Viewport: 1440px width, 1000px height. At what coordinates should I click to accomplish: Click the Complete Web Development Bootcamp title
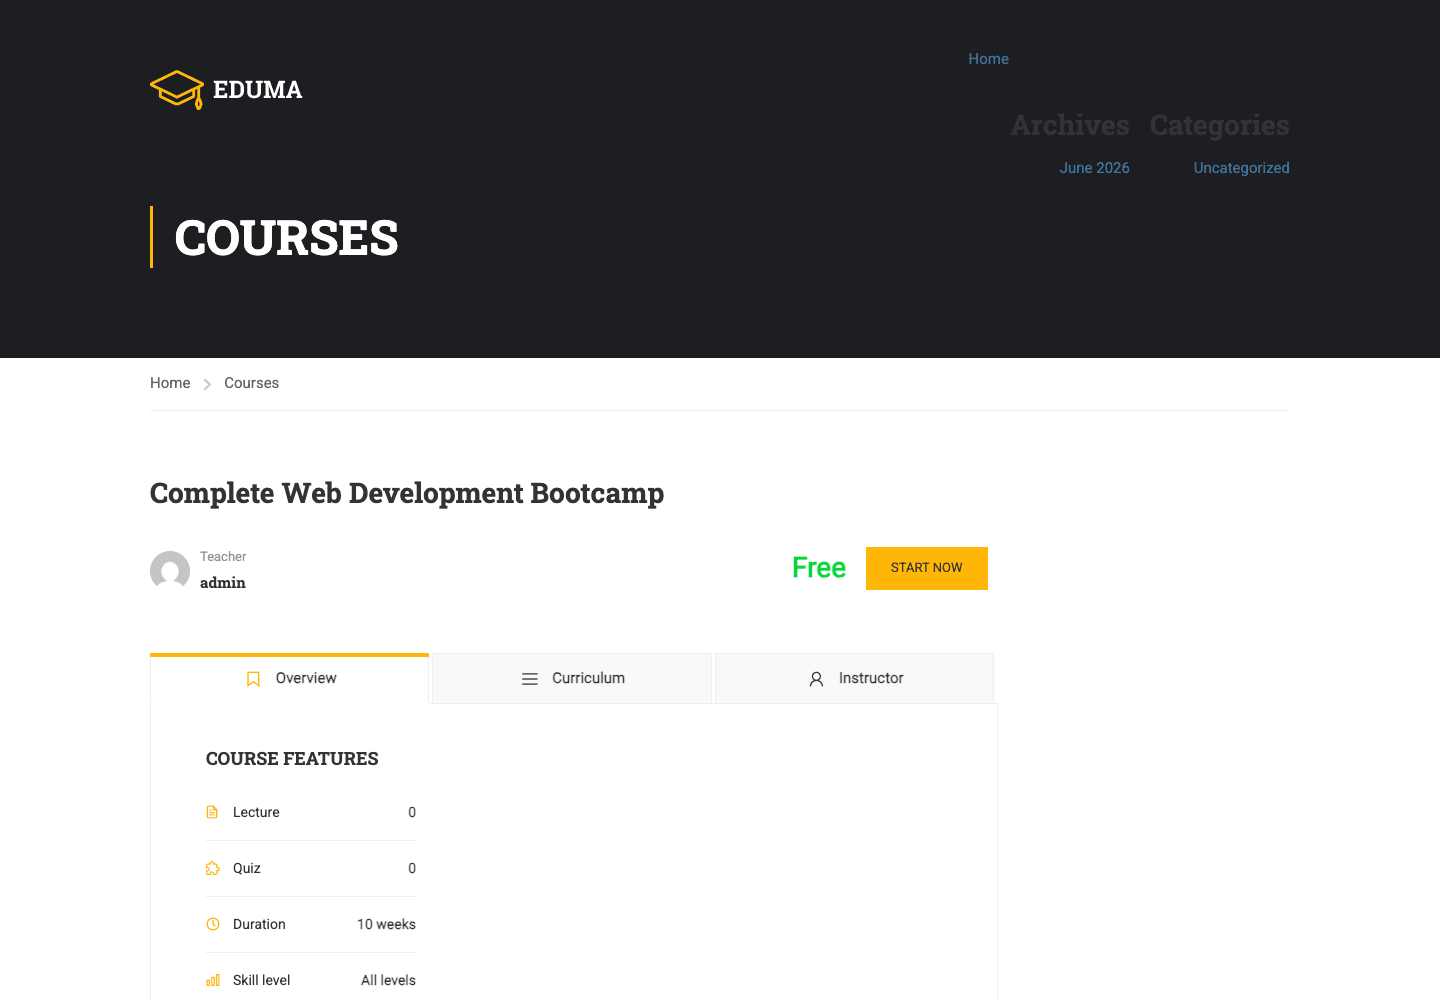click(x=407, y=494)
